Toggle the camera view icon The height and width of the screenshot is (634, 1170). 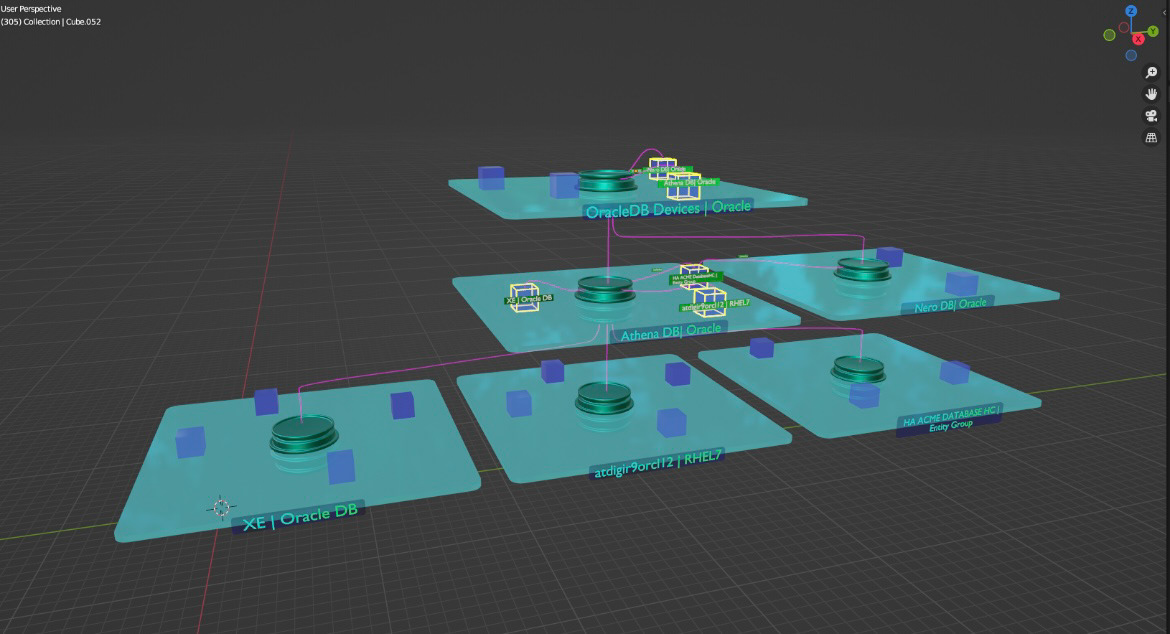point(1151,116)
